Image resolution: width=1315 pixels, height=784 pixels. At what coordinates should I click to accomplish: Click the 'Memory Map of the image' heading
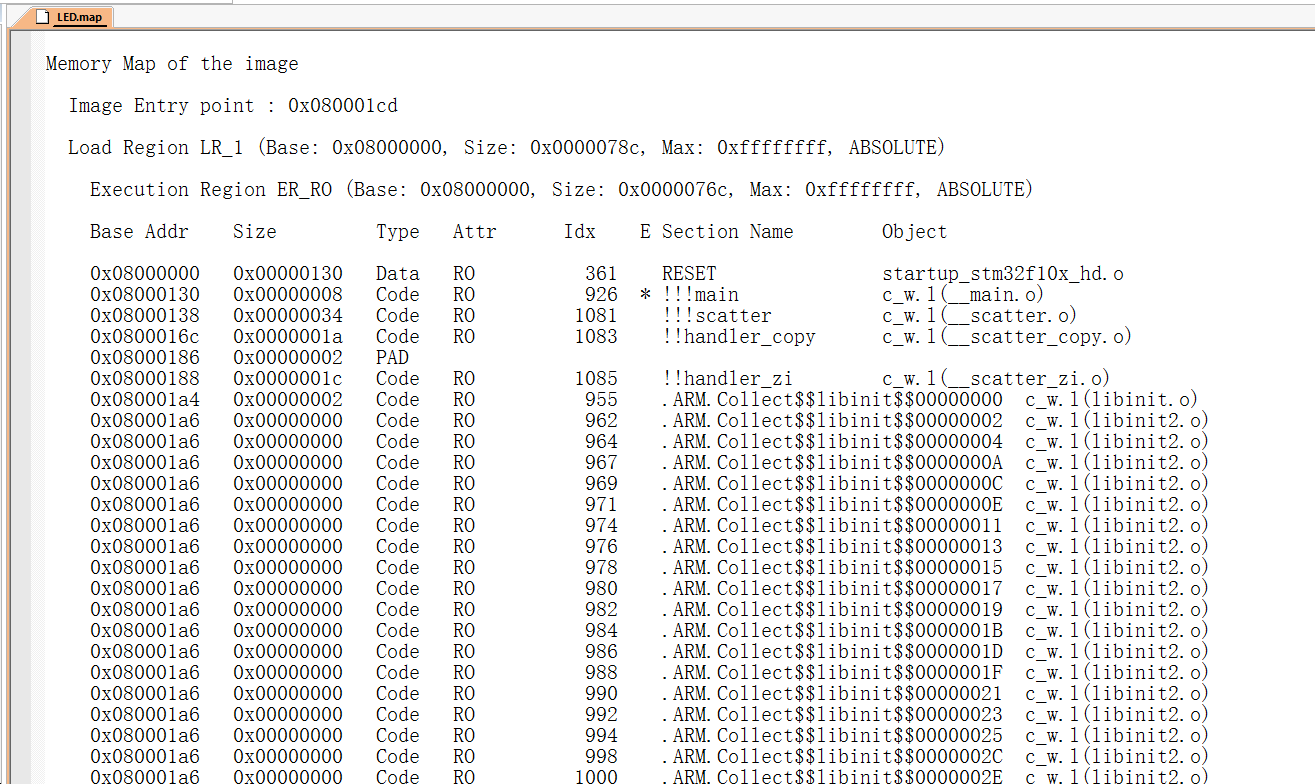pos(172,64)
